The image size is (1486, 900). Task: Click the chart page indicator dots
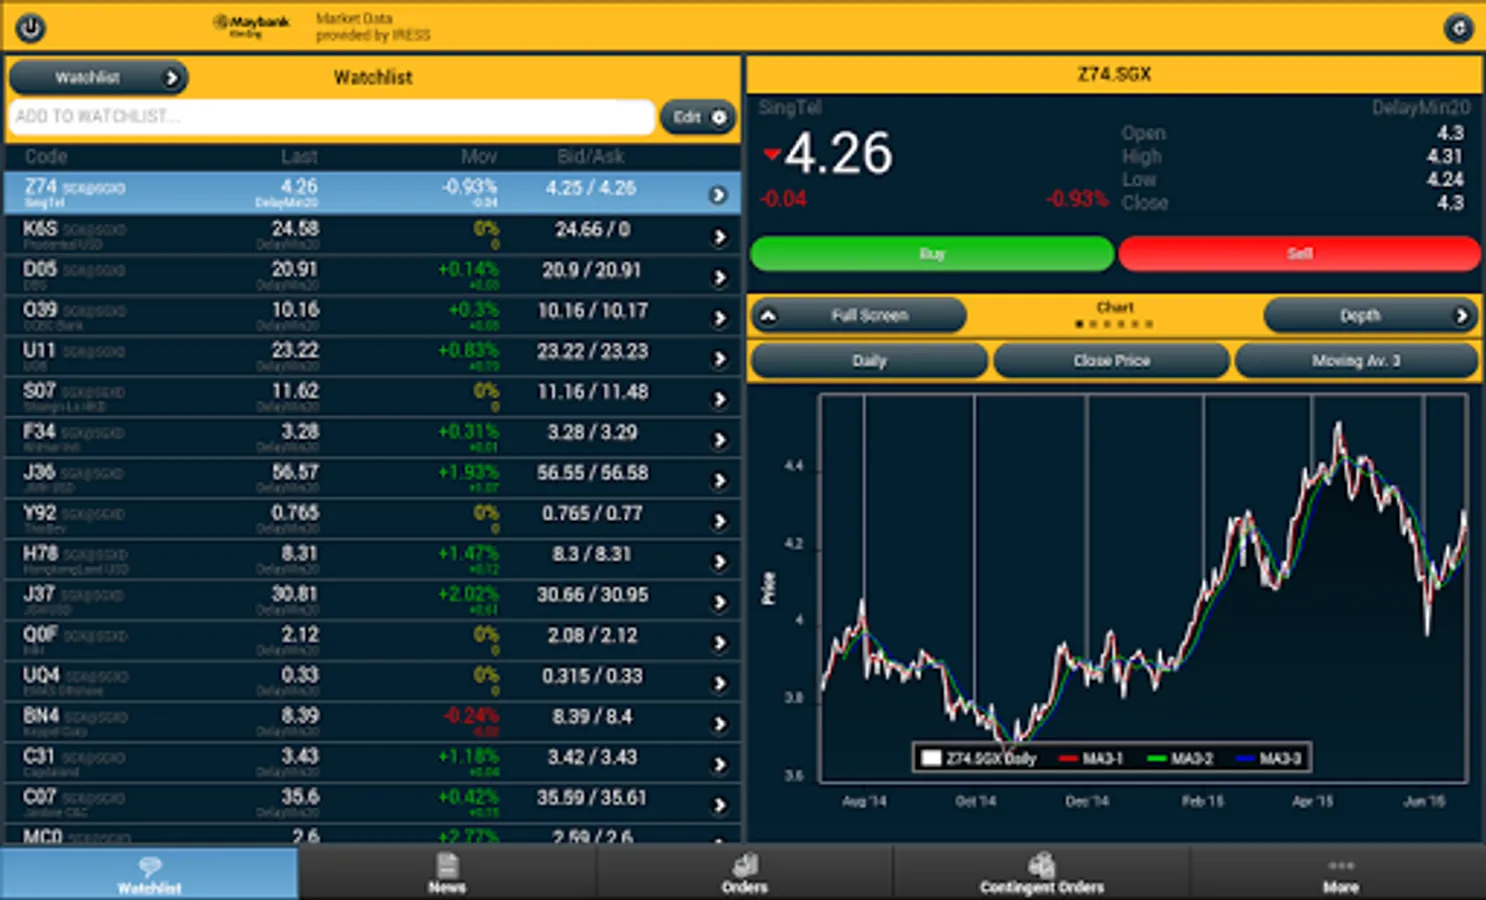pyautogui.click(x=1114, y=324)
